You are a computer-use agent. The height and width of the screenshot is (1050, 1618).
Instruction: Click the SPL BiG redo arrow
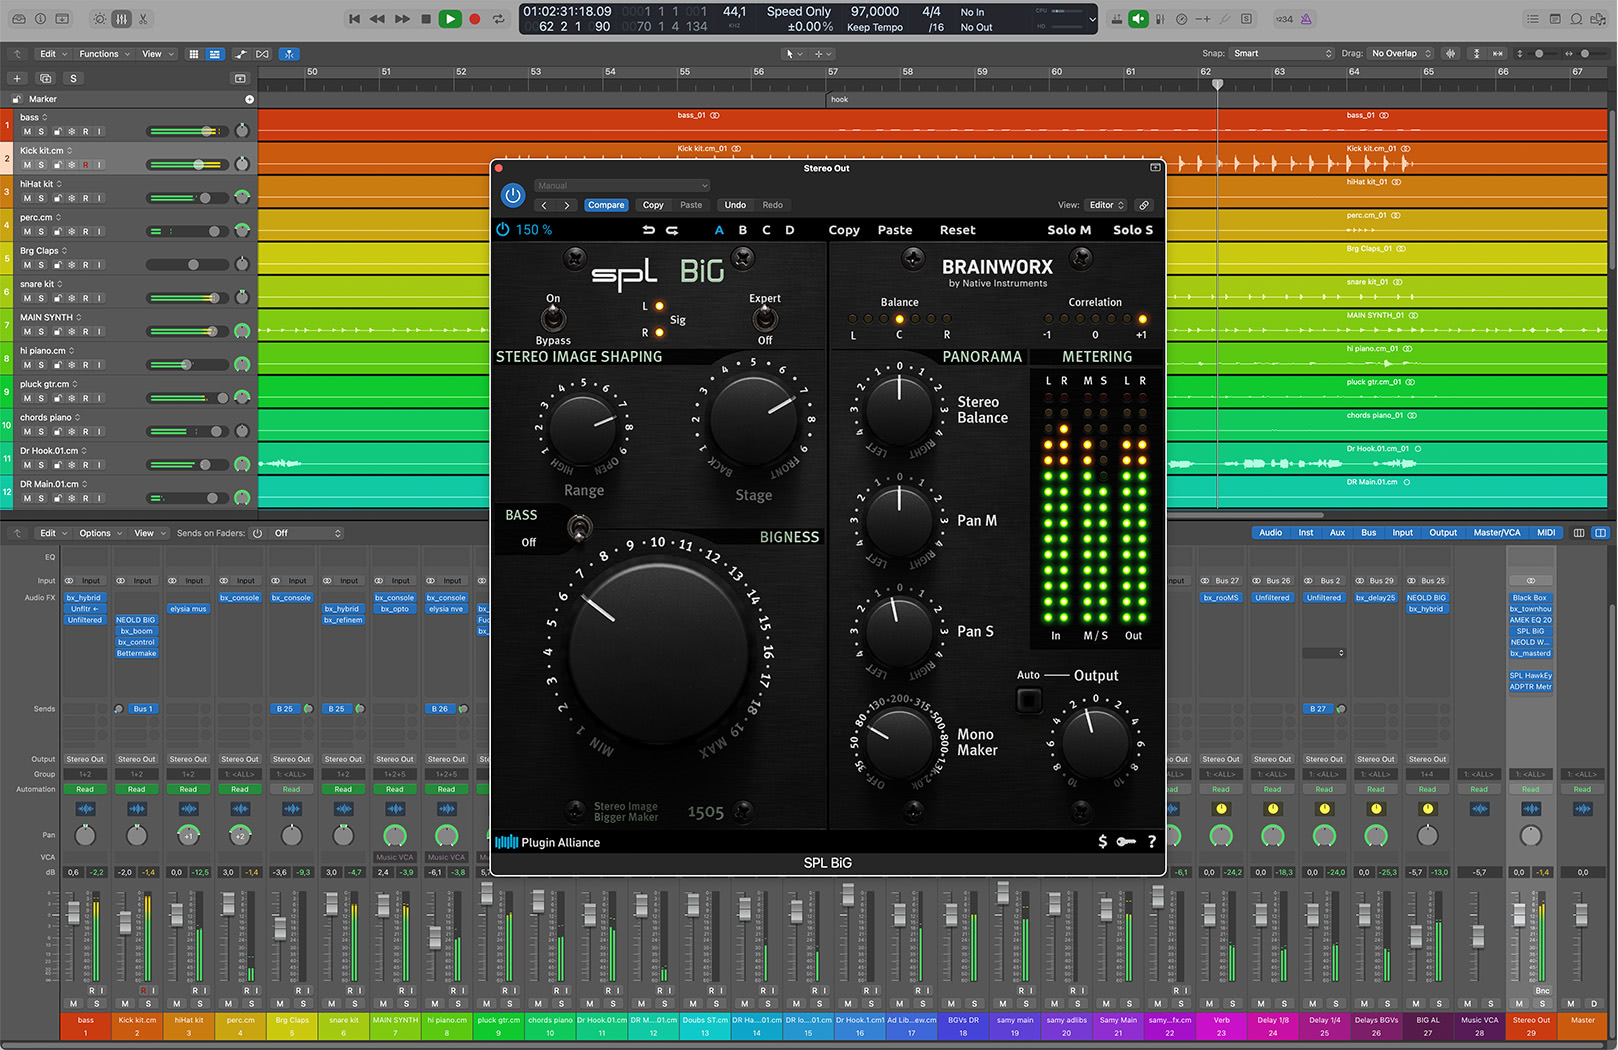point(672,230)
